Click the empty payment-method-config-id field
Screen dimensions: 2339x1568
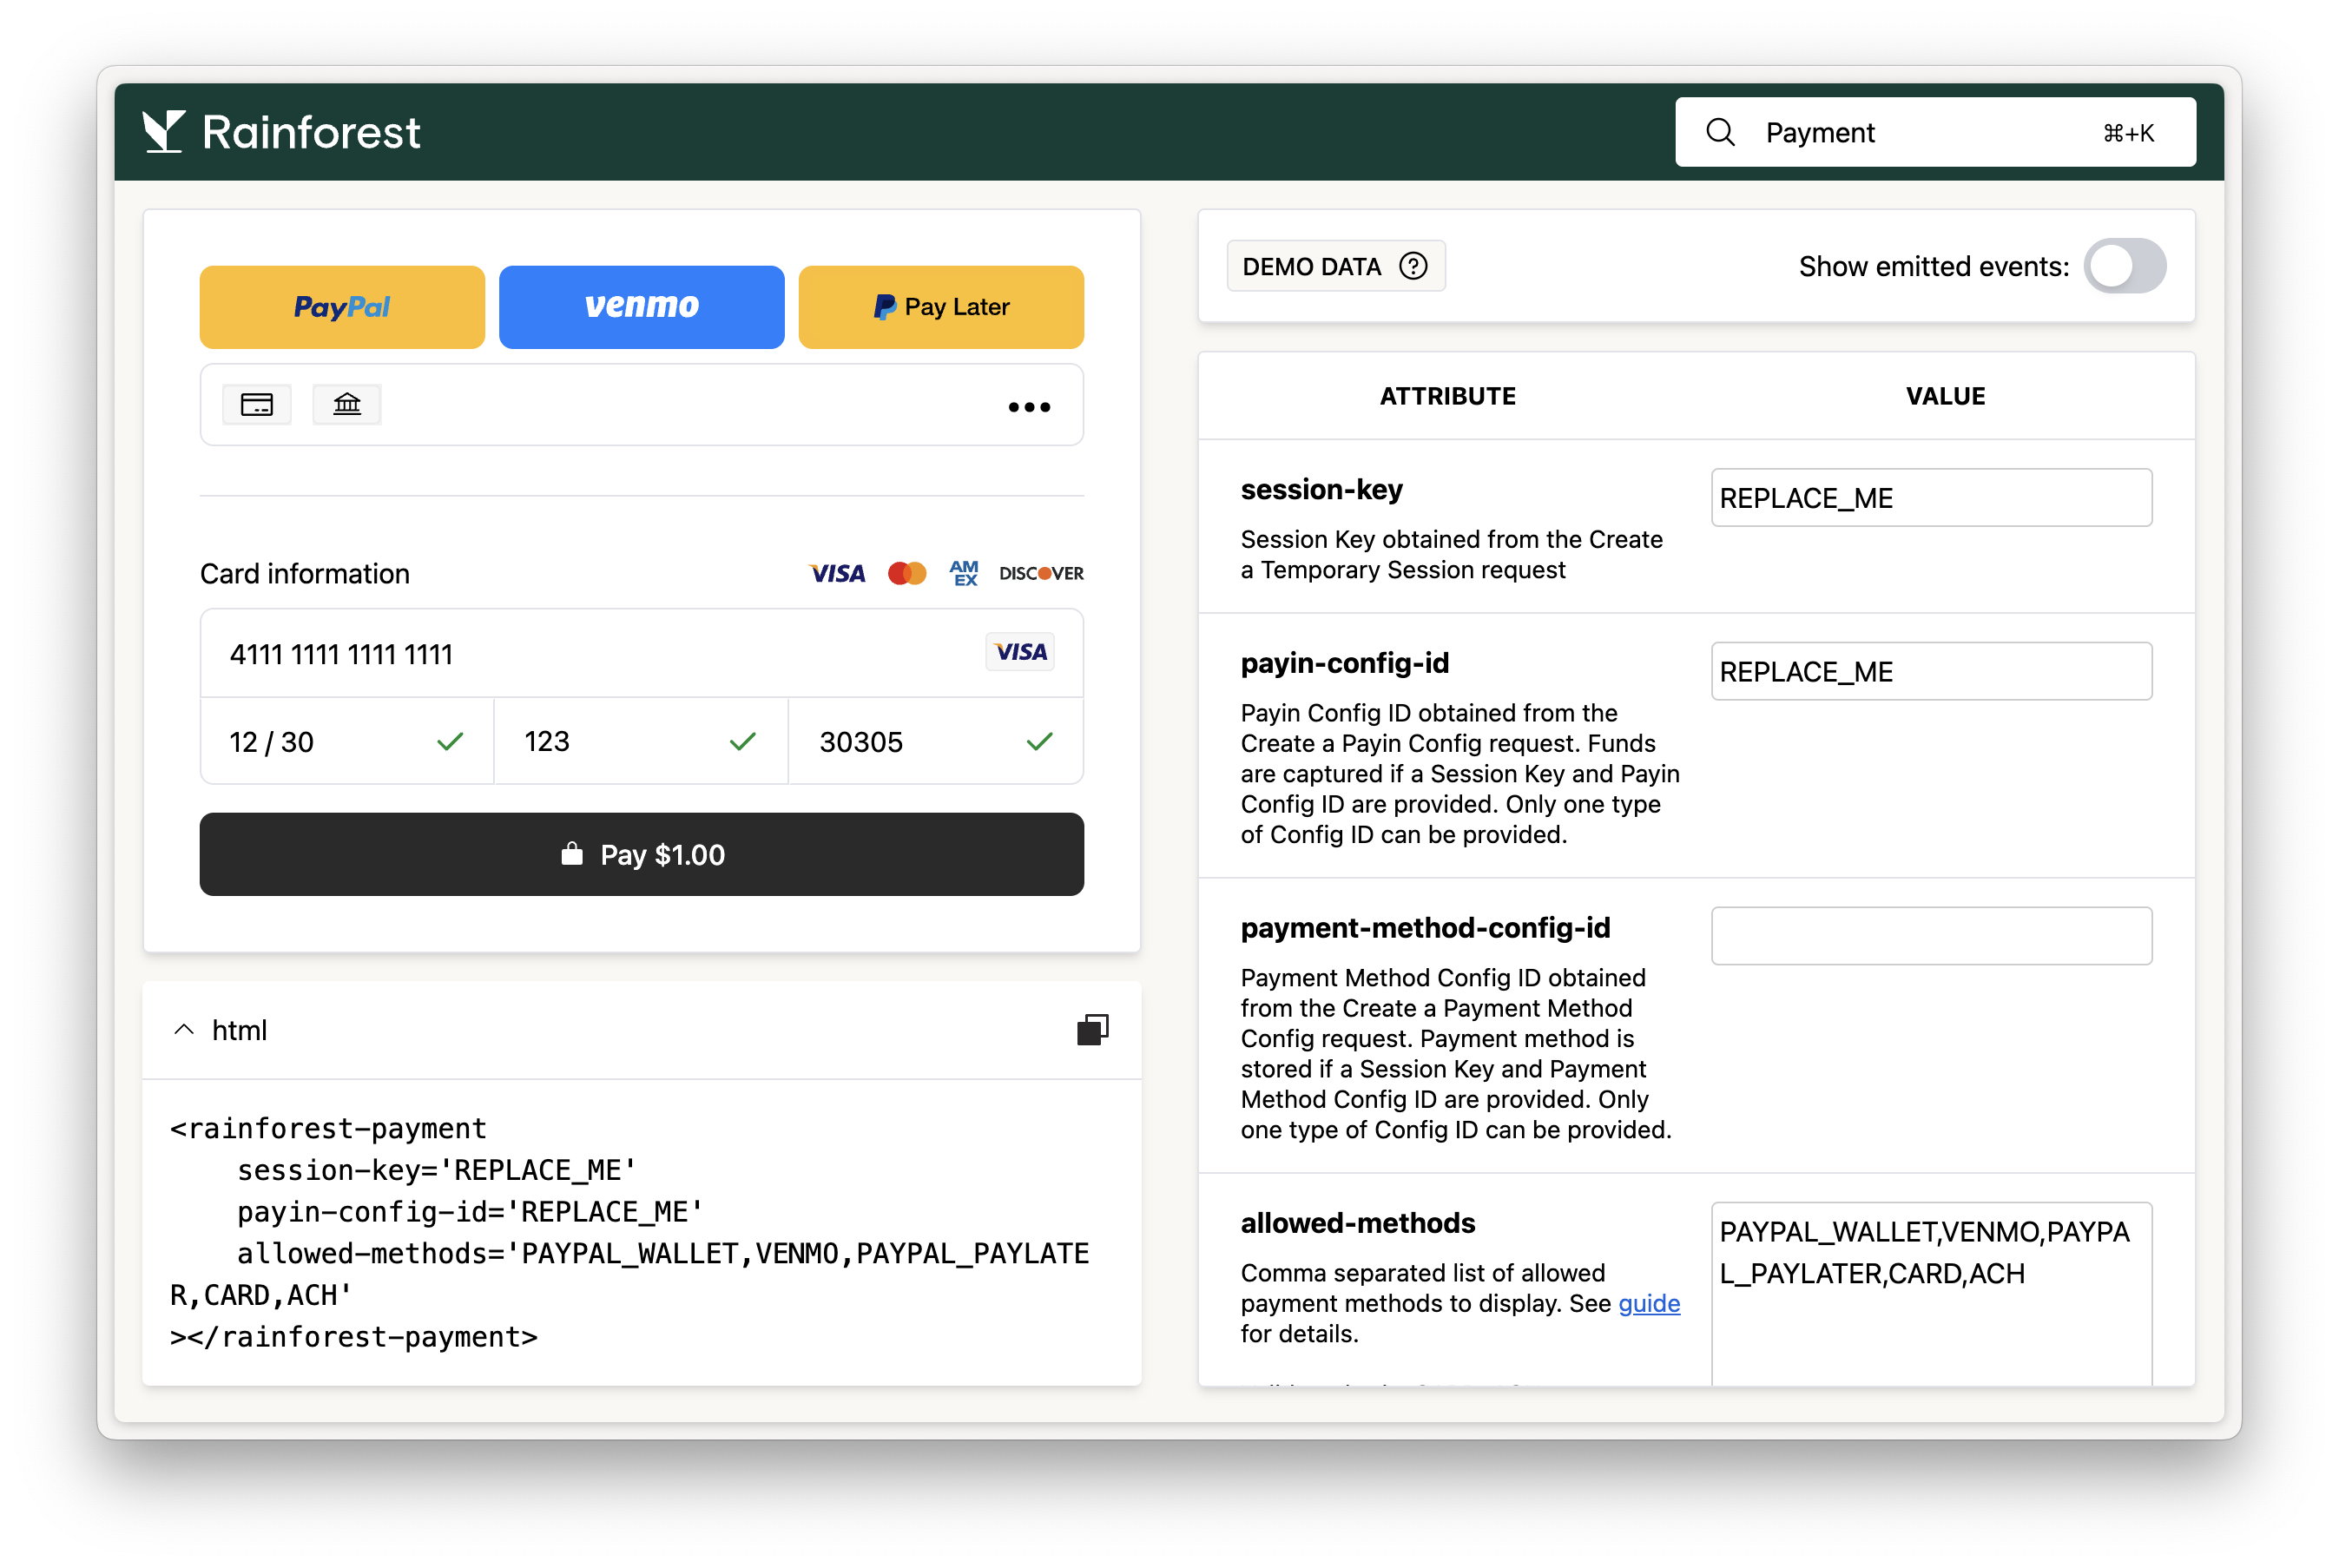[1931, 936]
